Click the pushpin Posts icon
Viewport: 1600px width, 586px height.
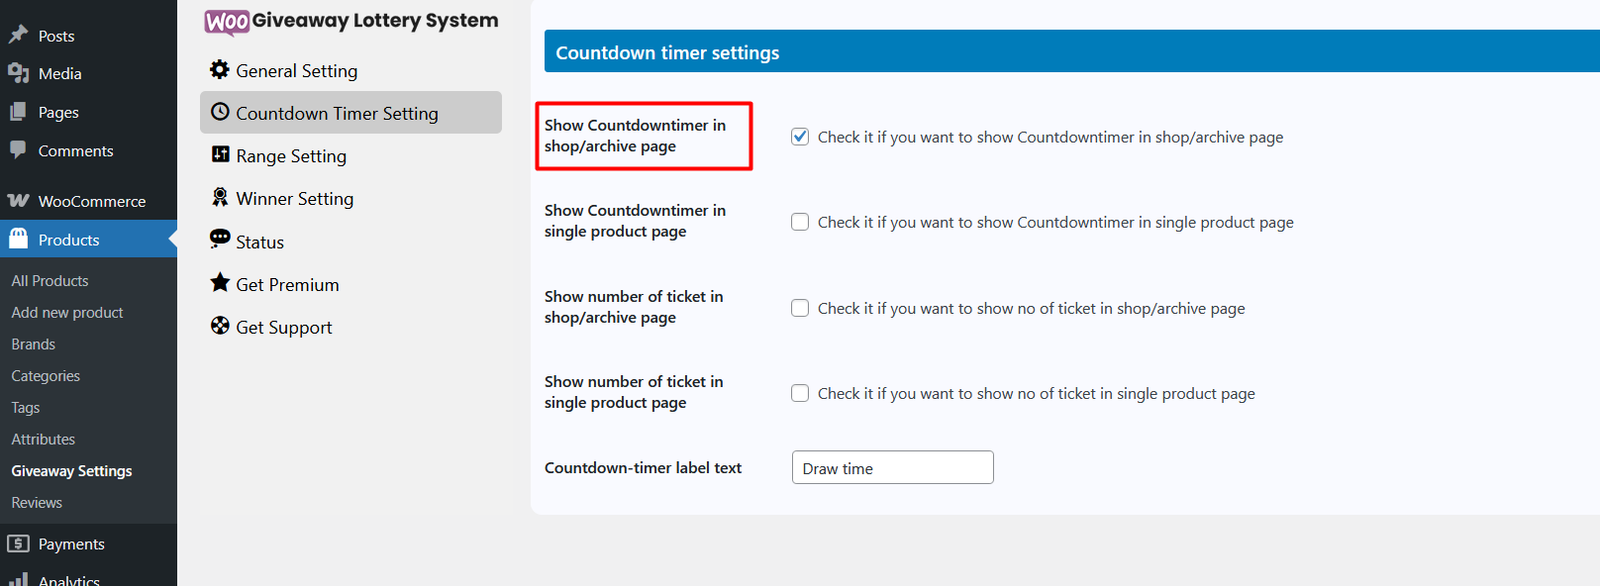click(18, 35)
